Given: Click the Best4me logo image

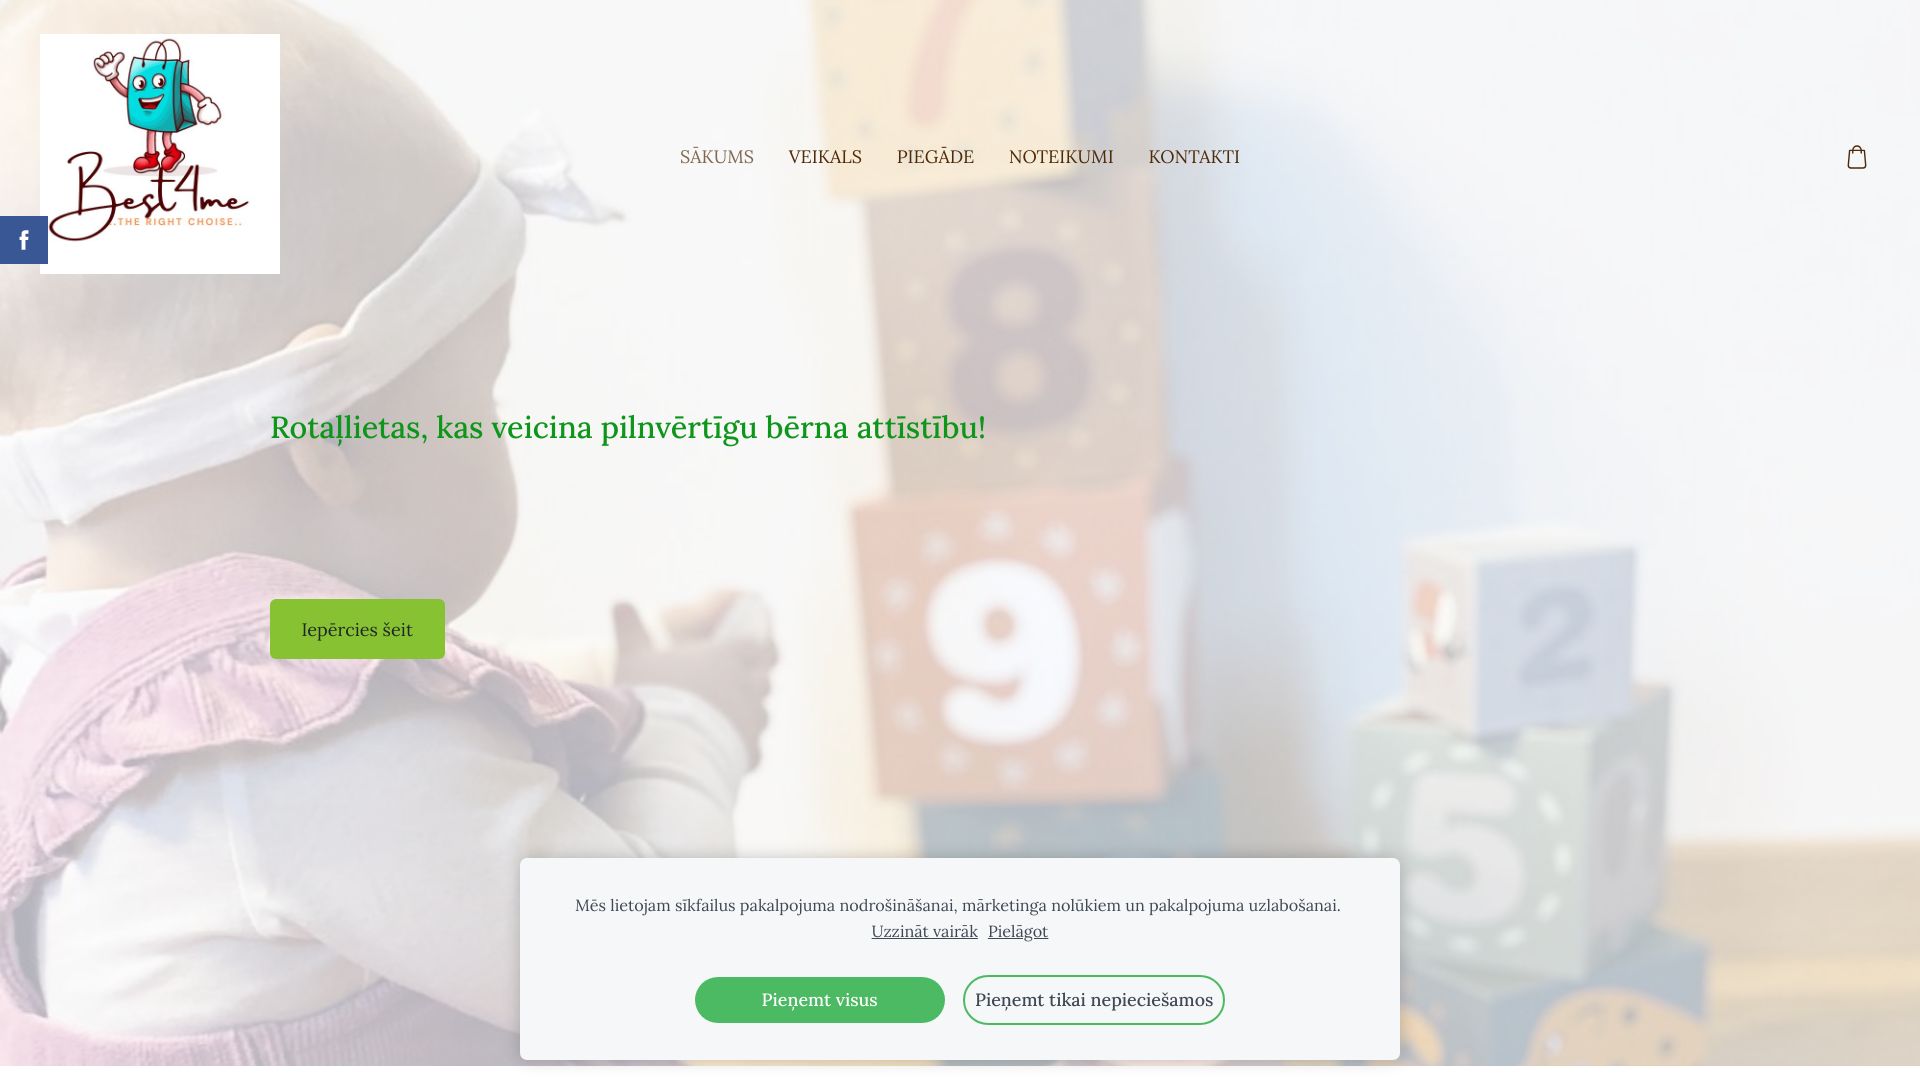Looking at the screenshot, I should [x=160, y=154].
